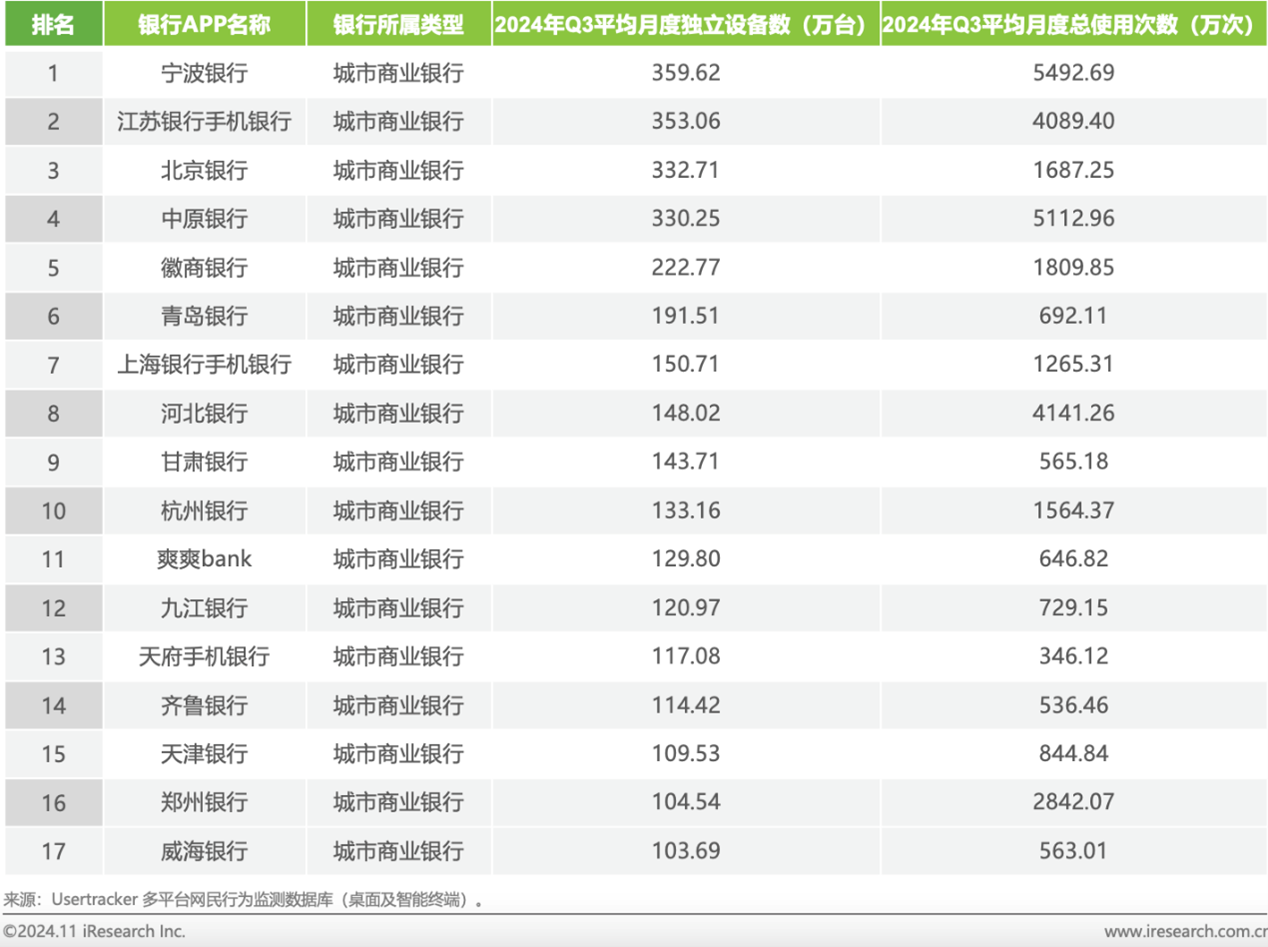Click the 威海银行 name cell

click(x=205, y=852)
